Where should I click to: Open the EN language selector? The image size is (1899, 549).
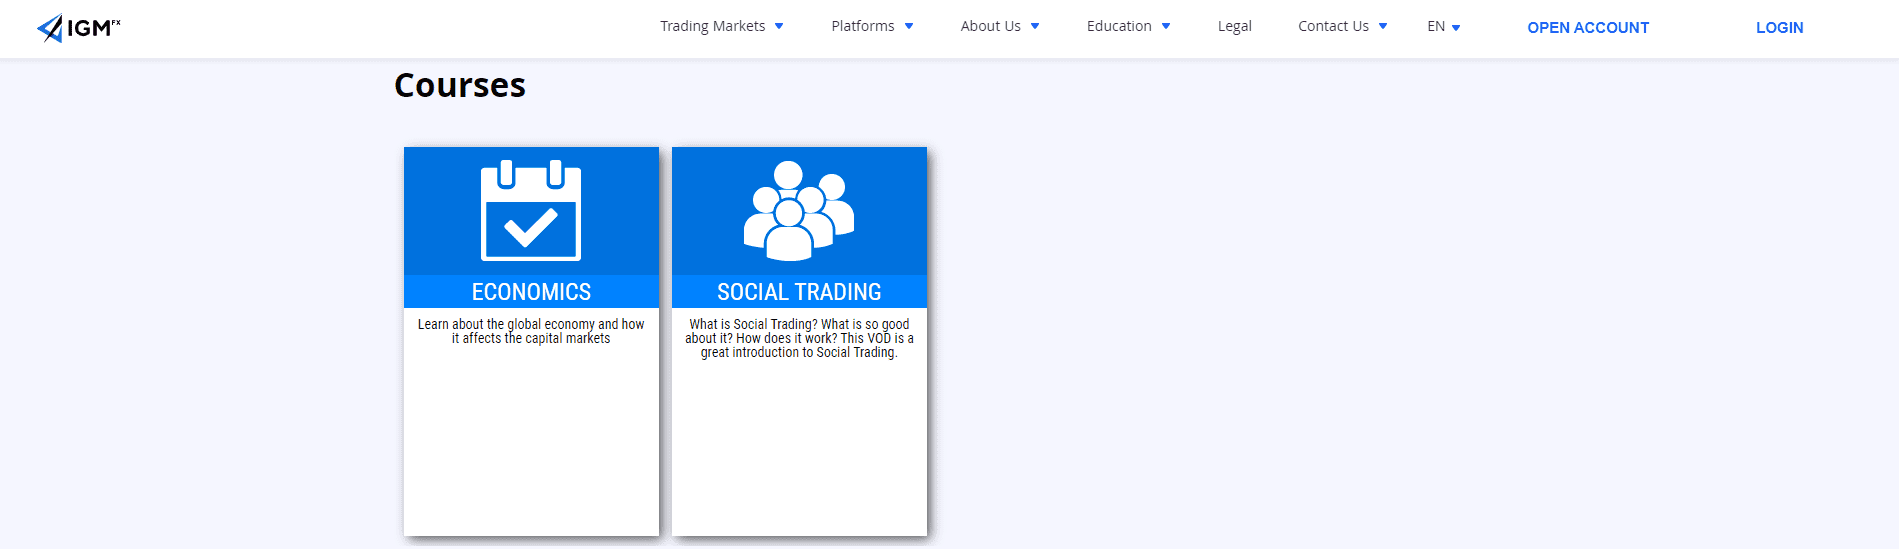pos(1444,27)
